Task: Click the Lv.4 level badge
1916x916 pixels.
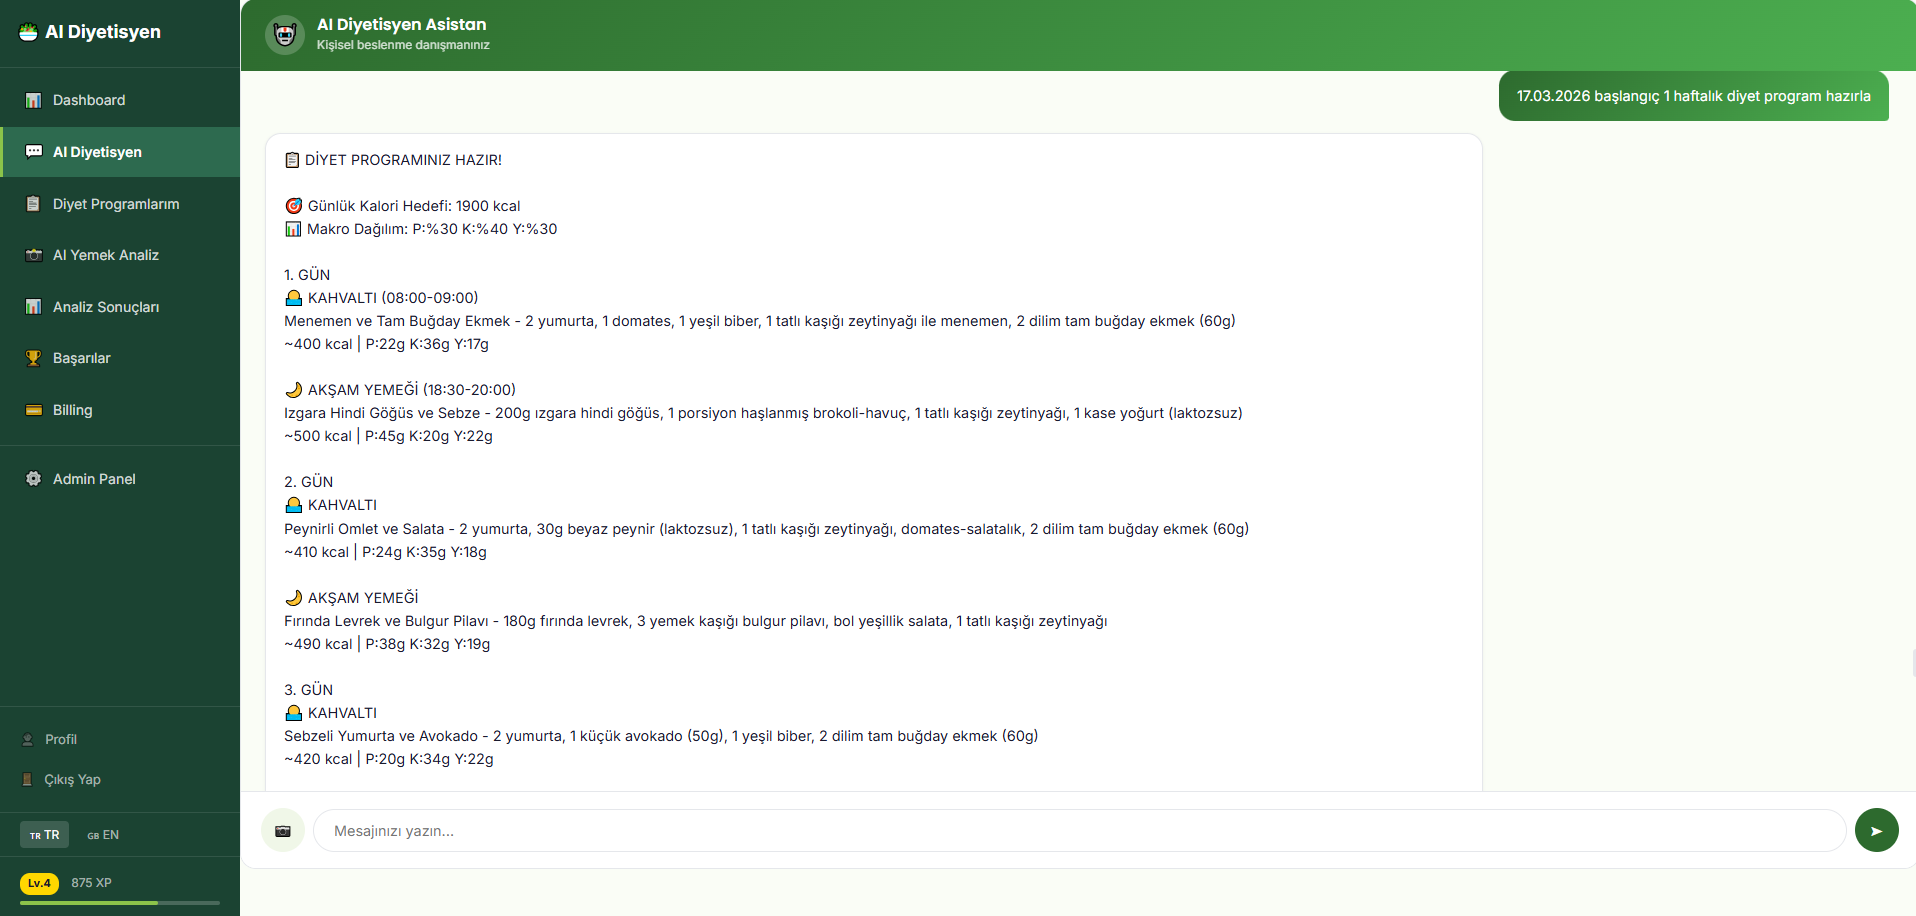Action: [x=39, y=883]
